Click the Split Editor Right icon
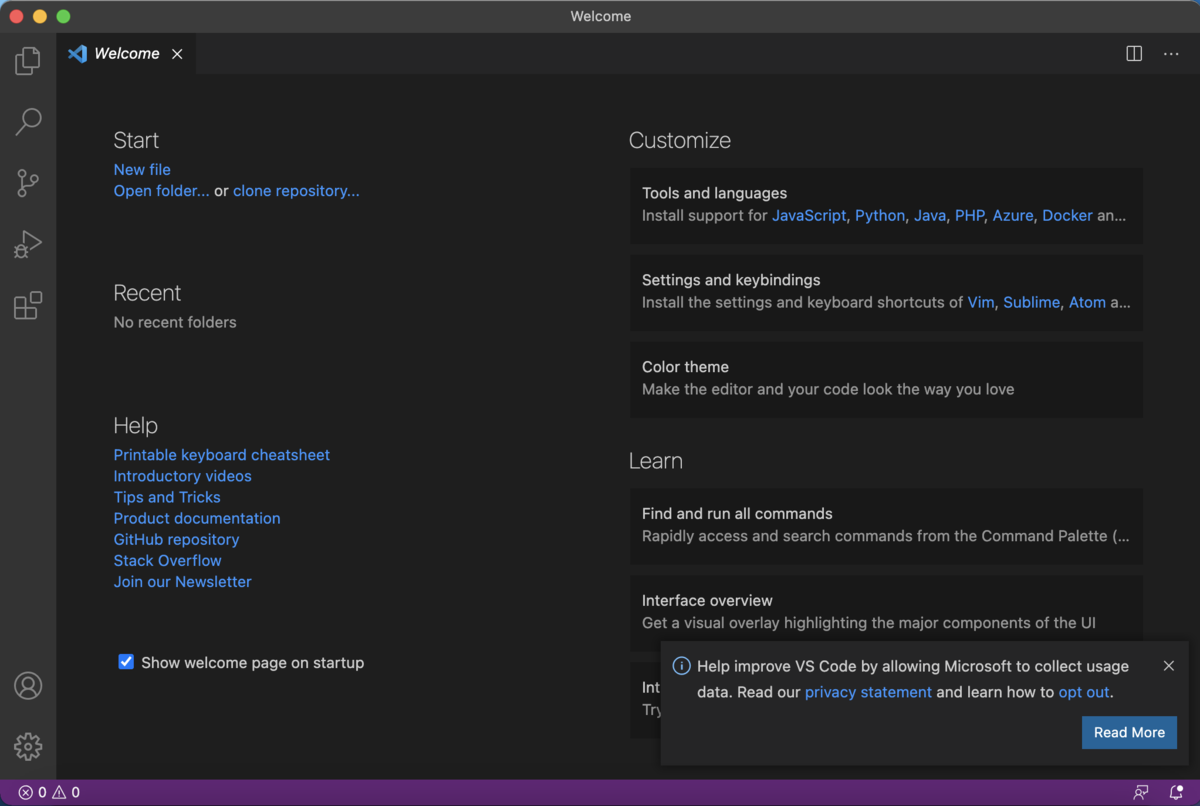Image resolution: width=1200 pixels, height=806 pixels. click(1134, 54)
